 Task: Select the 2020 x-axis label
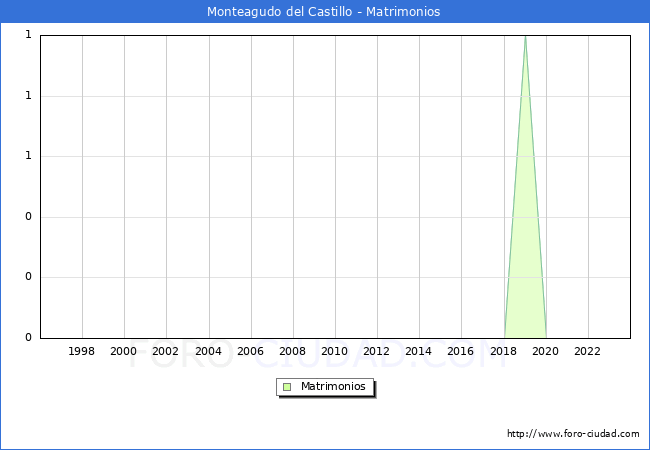pyautogui.click(x=546, y=351)
